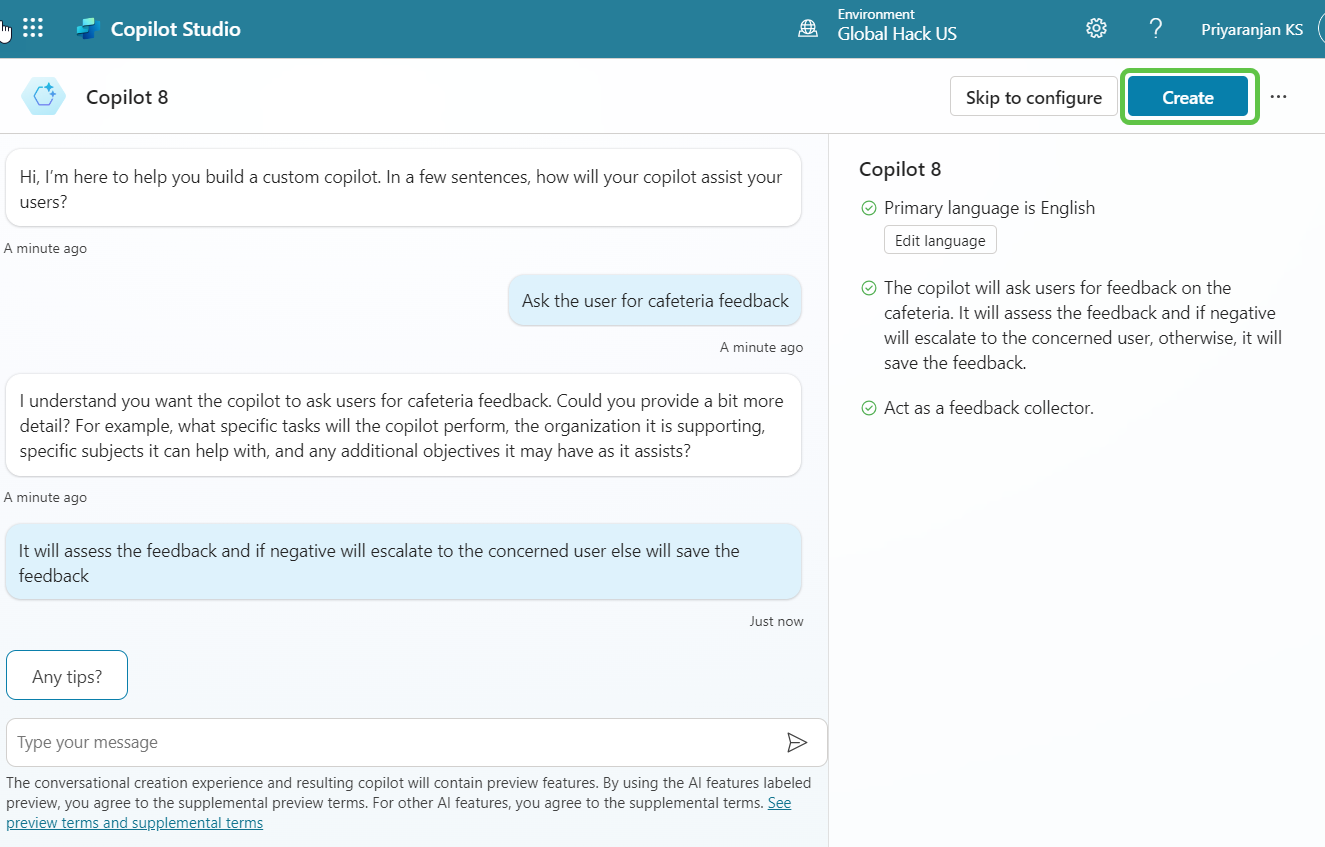Select the 'Any tips?' suggestion chip
The width and height of the screenshot is (1325, 847).
click(67, 677)
